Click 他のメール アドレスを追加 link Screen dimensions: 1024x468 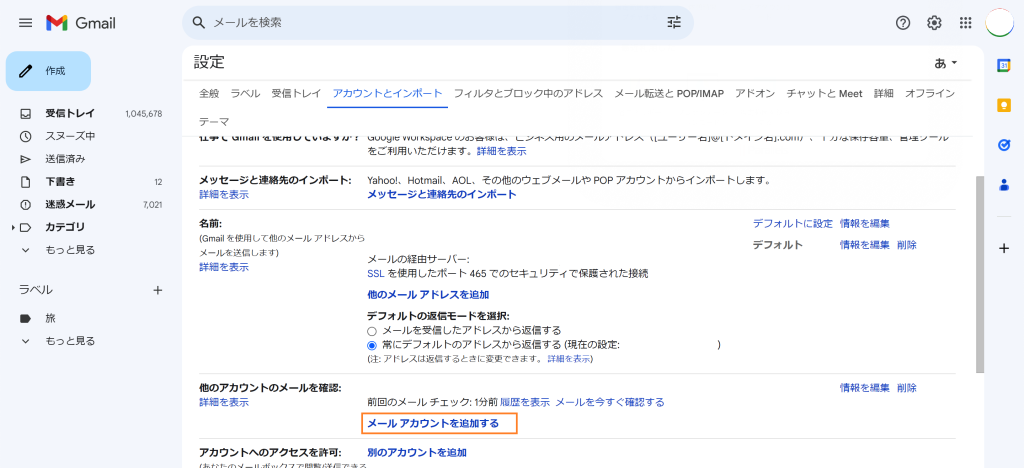[428, 294]
